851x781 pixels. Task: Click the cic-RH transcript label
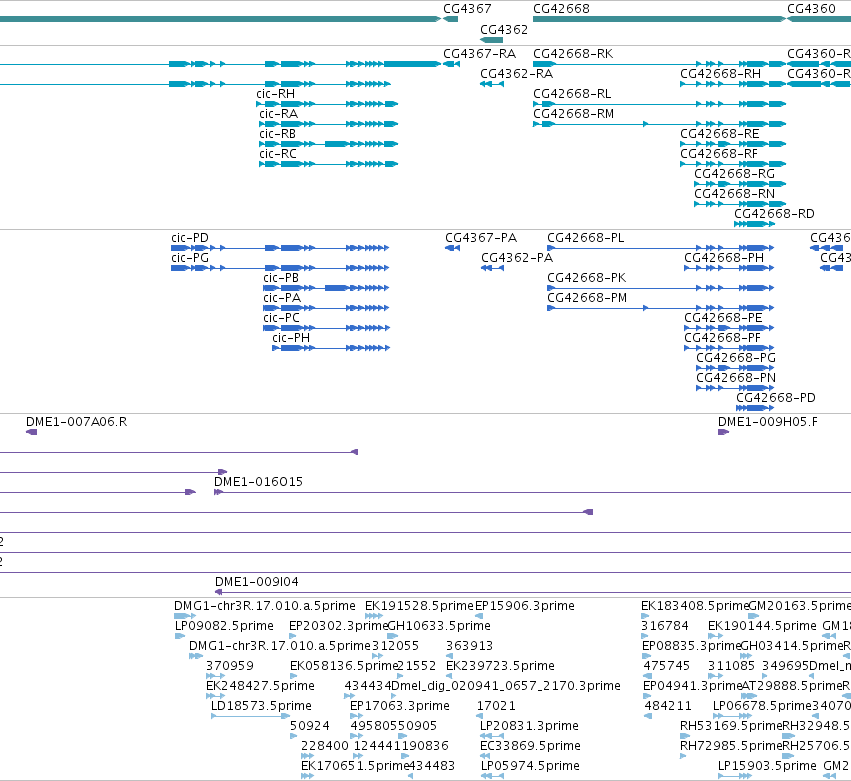click(x=276, y=94)
